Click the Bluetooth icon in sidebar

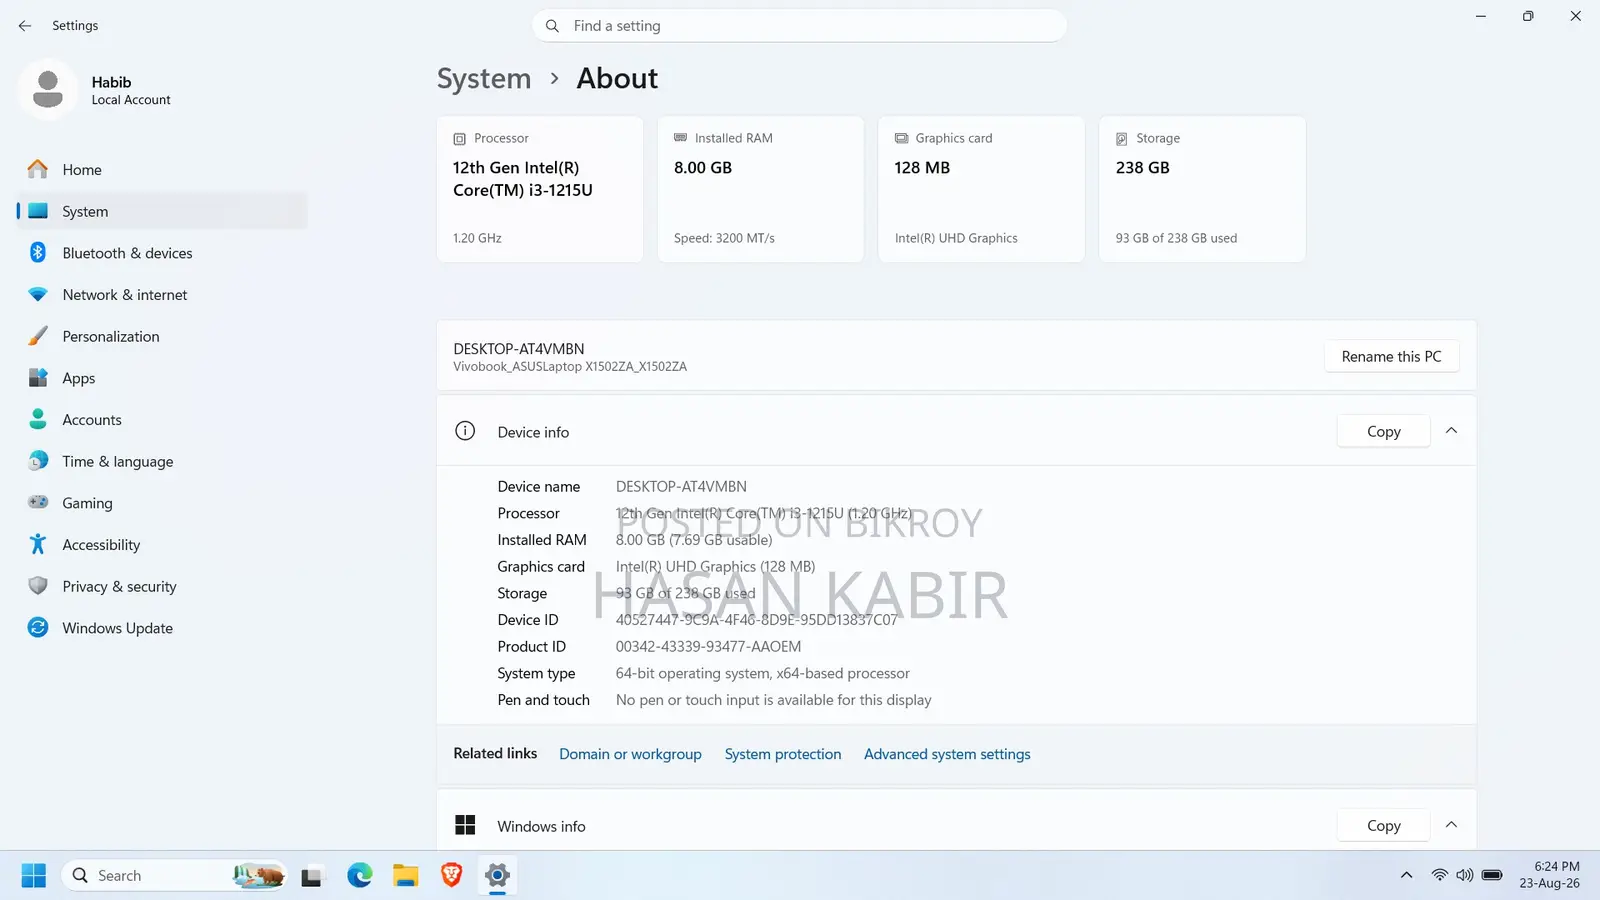point(38,253)
